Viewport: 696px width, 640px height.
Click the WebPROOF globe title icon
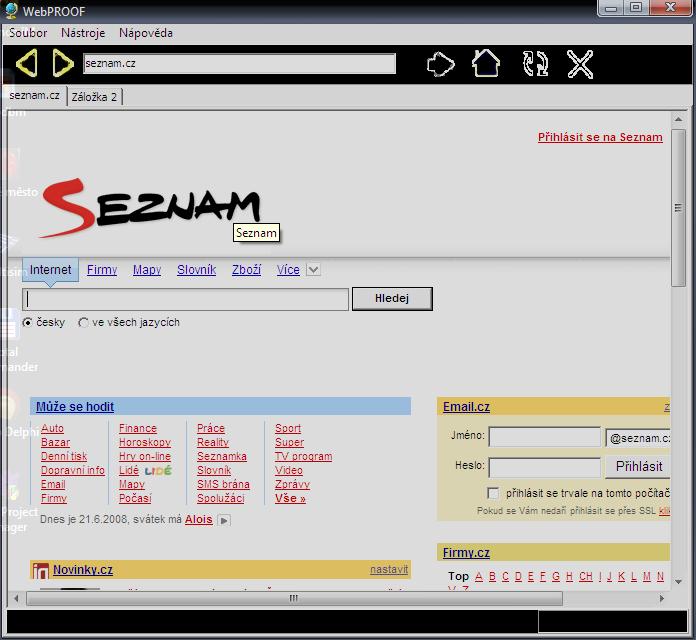point(11,11)
